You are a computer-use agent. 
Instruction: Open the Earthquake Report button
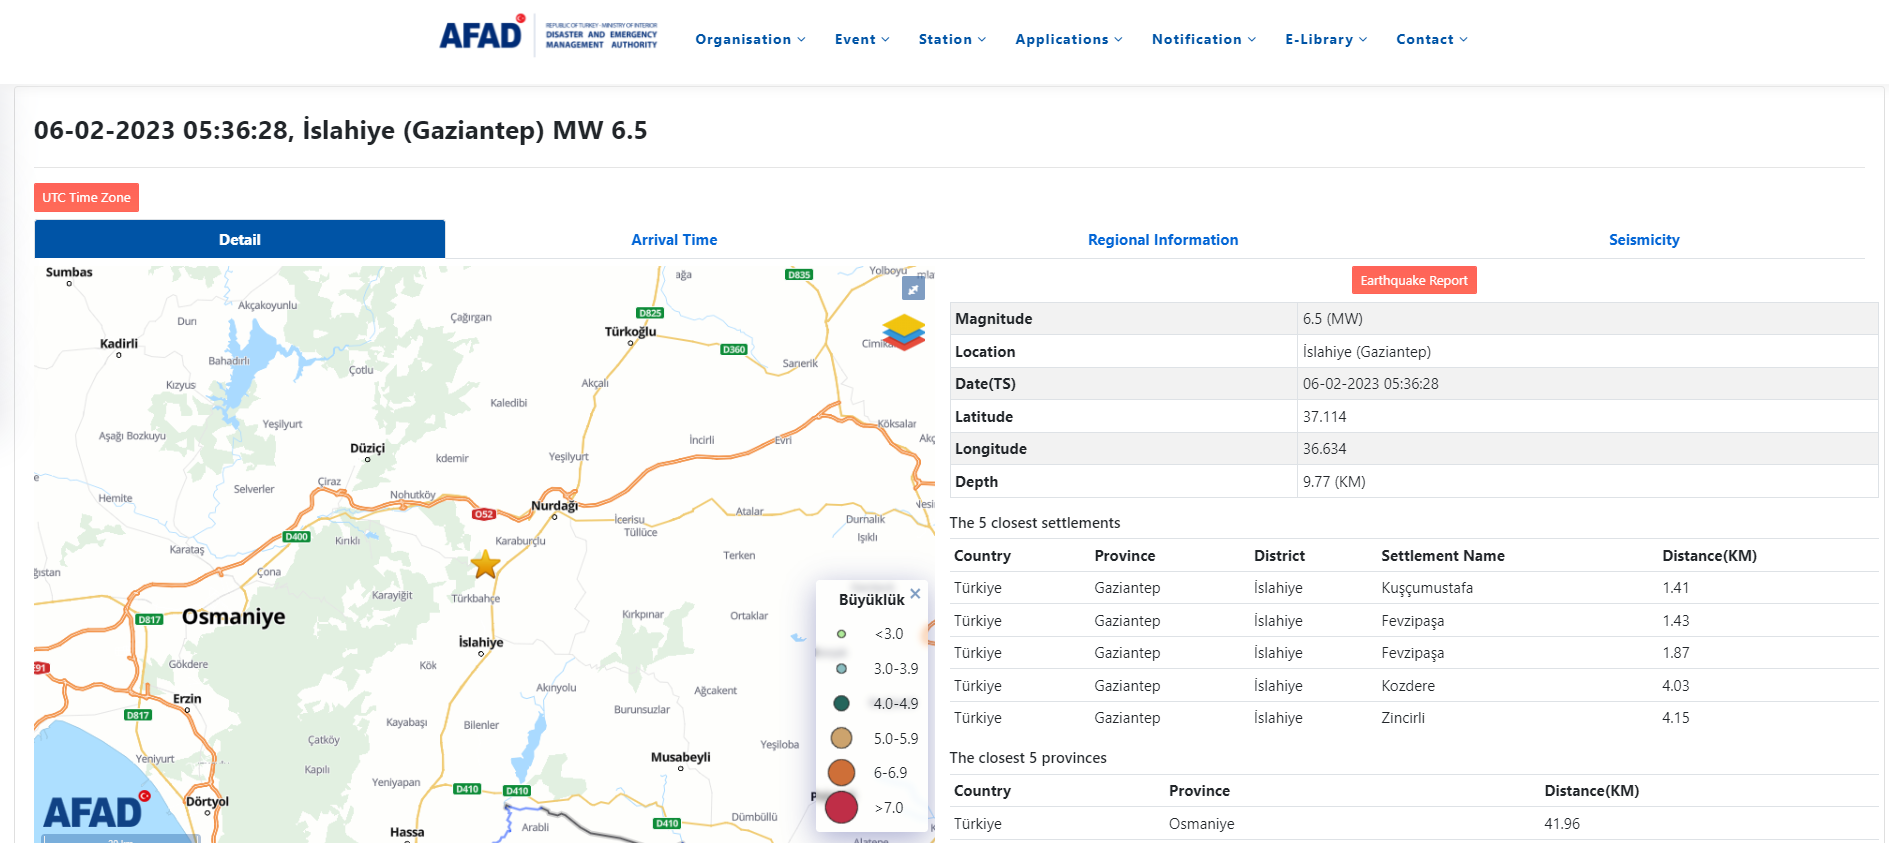click(1414, 280)
